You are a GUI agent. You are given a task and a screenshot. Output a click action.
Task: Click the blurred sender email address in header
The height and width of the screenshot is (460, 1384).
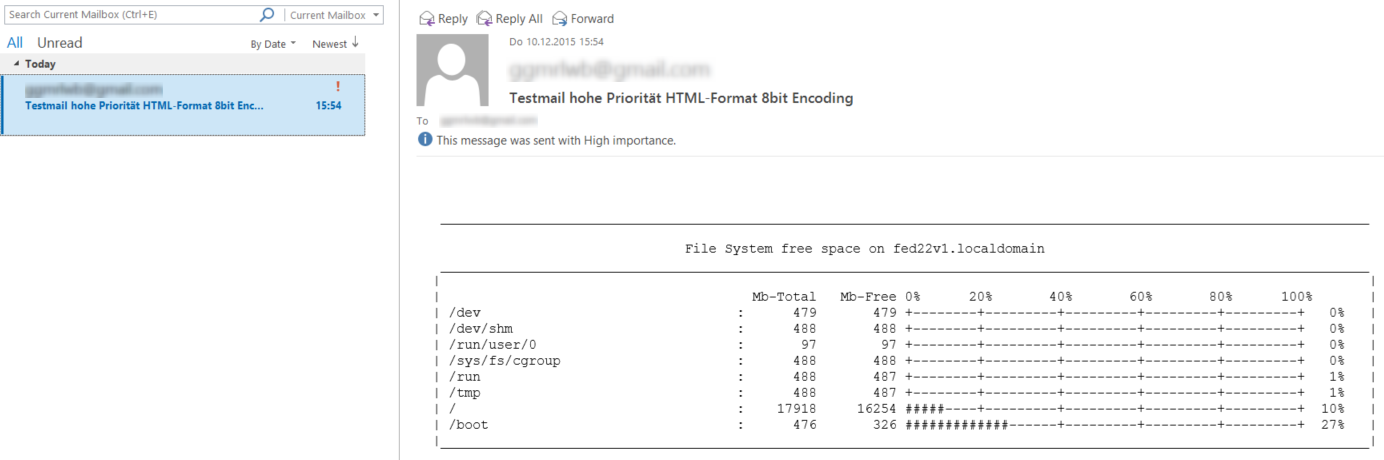[x=609, y=70]
